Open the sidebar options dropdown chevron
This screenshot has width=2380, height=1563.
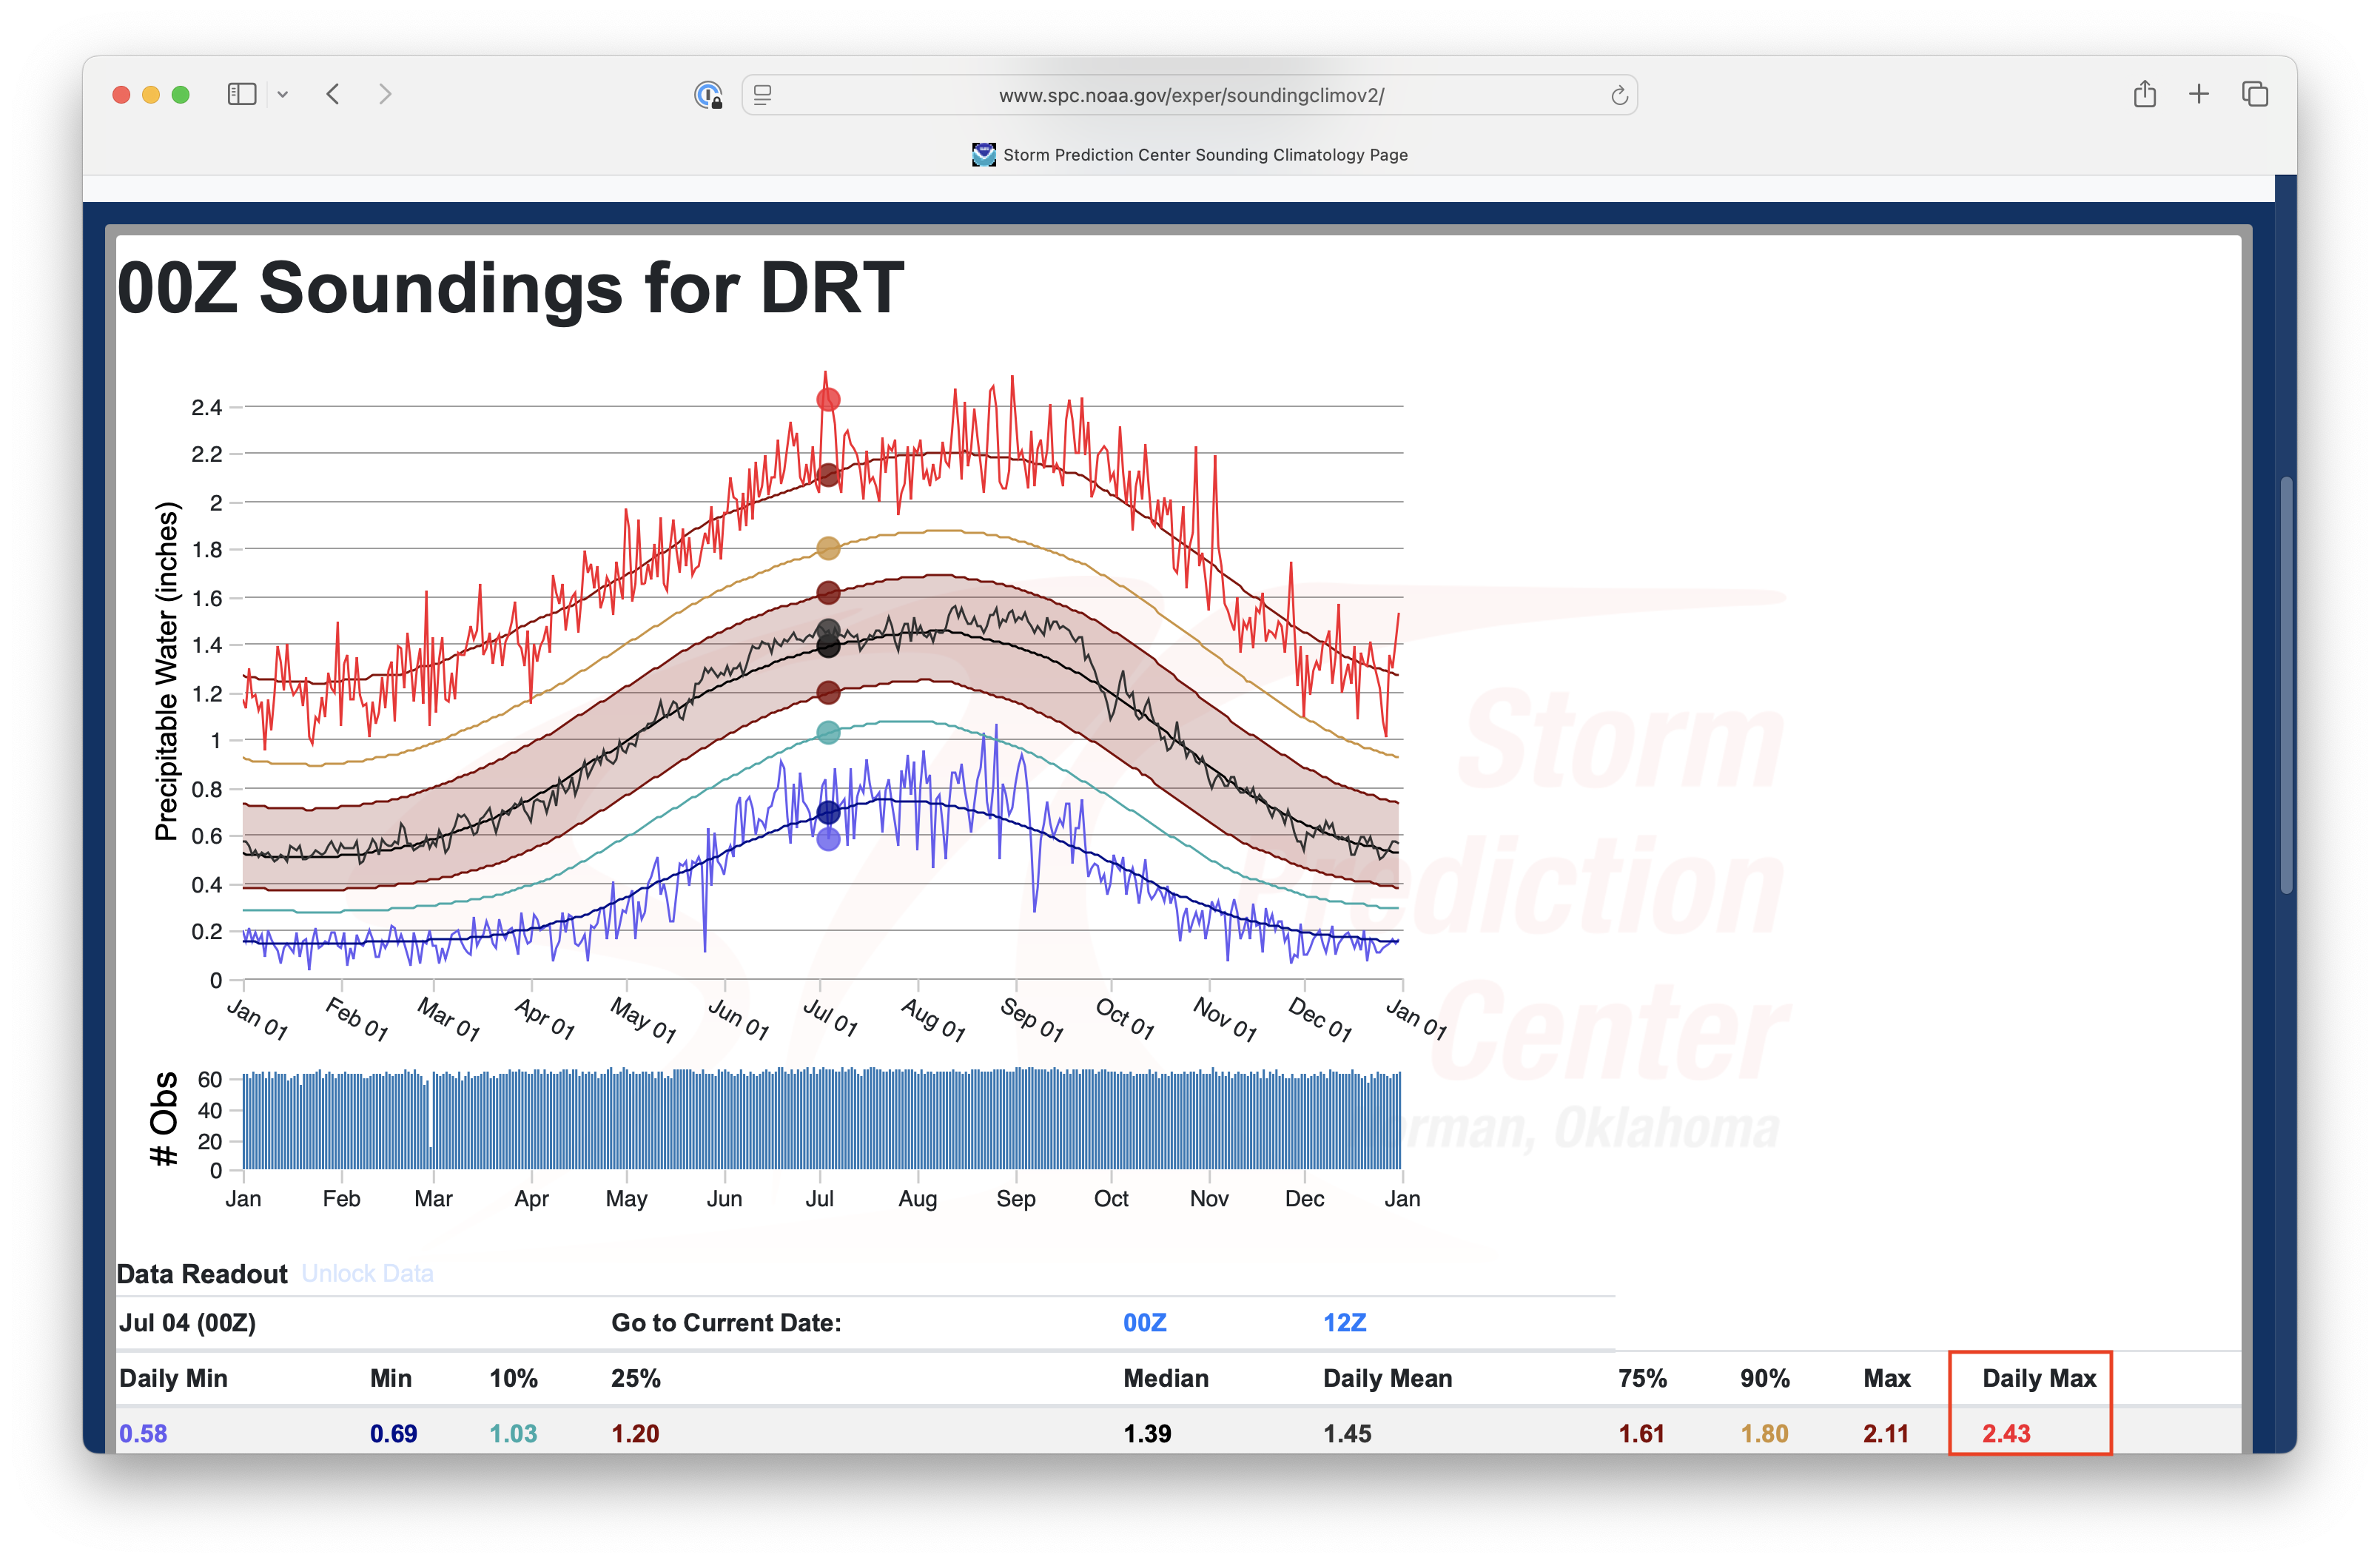pyautogui.click(x=283, y=95)
